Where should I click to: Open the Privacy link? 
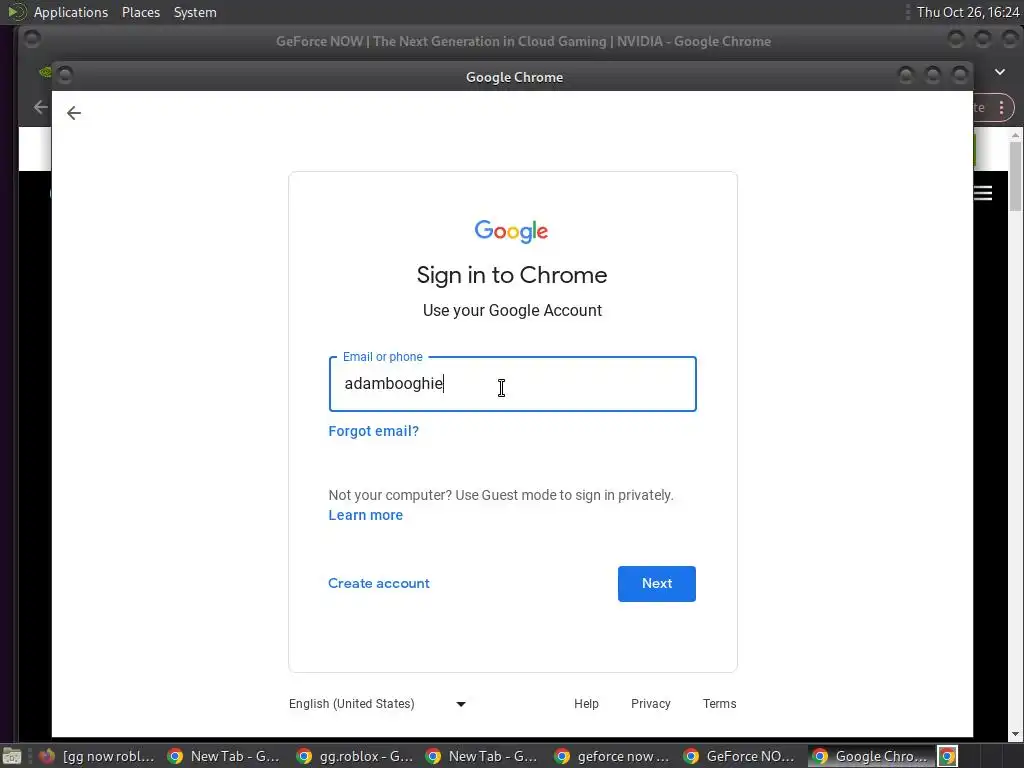(x=650, y=704)
